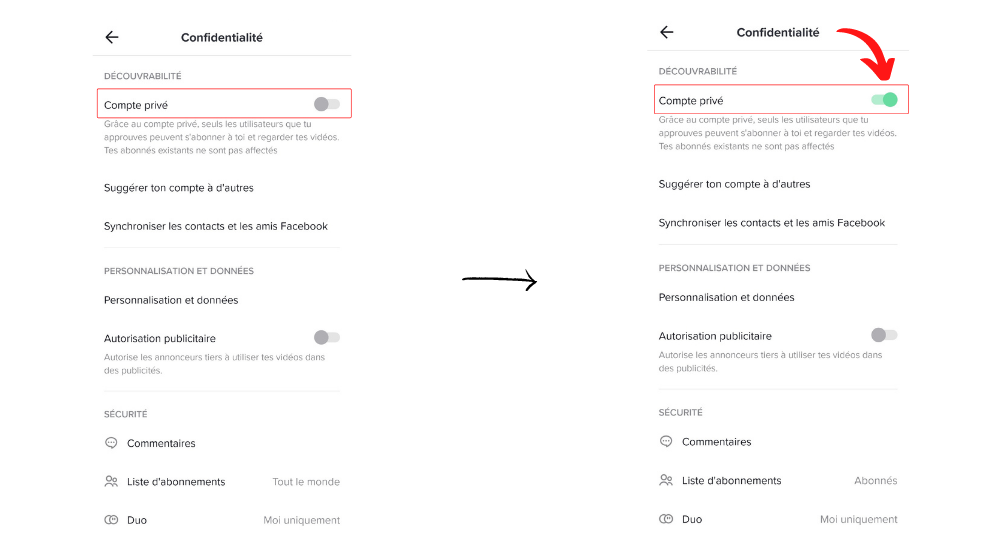1000x560 pixels.
Task: Enable the grey Compte privé toggle on the left
Action: pyautogui.click(x=326, y=104)
